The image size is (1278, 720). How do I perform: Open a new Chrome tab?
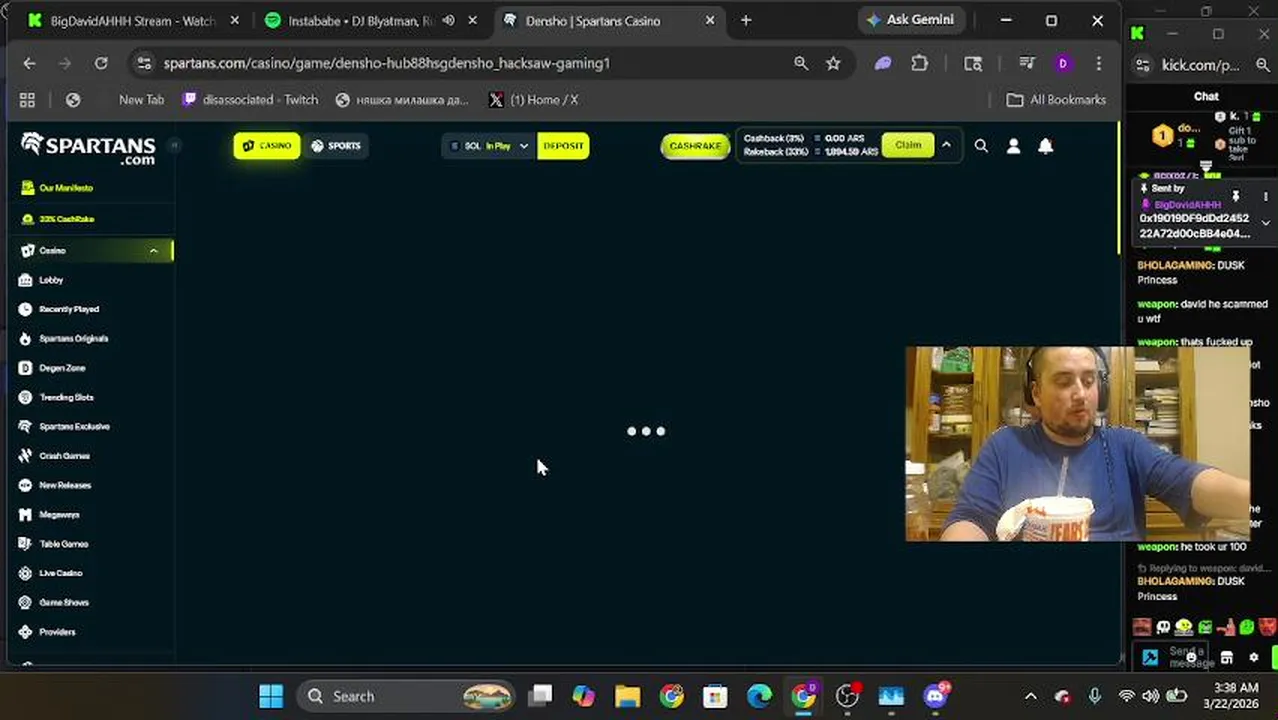pyautogui.click(x=746, y=20)
